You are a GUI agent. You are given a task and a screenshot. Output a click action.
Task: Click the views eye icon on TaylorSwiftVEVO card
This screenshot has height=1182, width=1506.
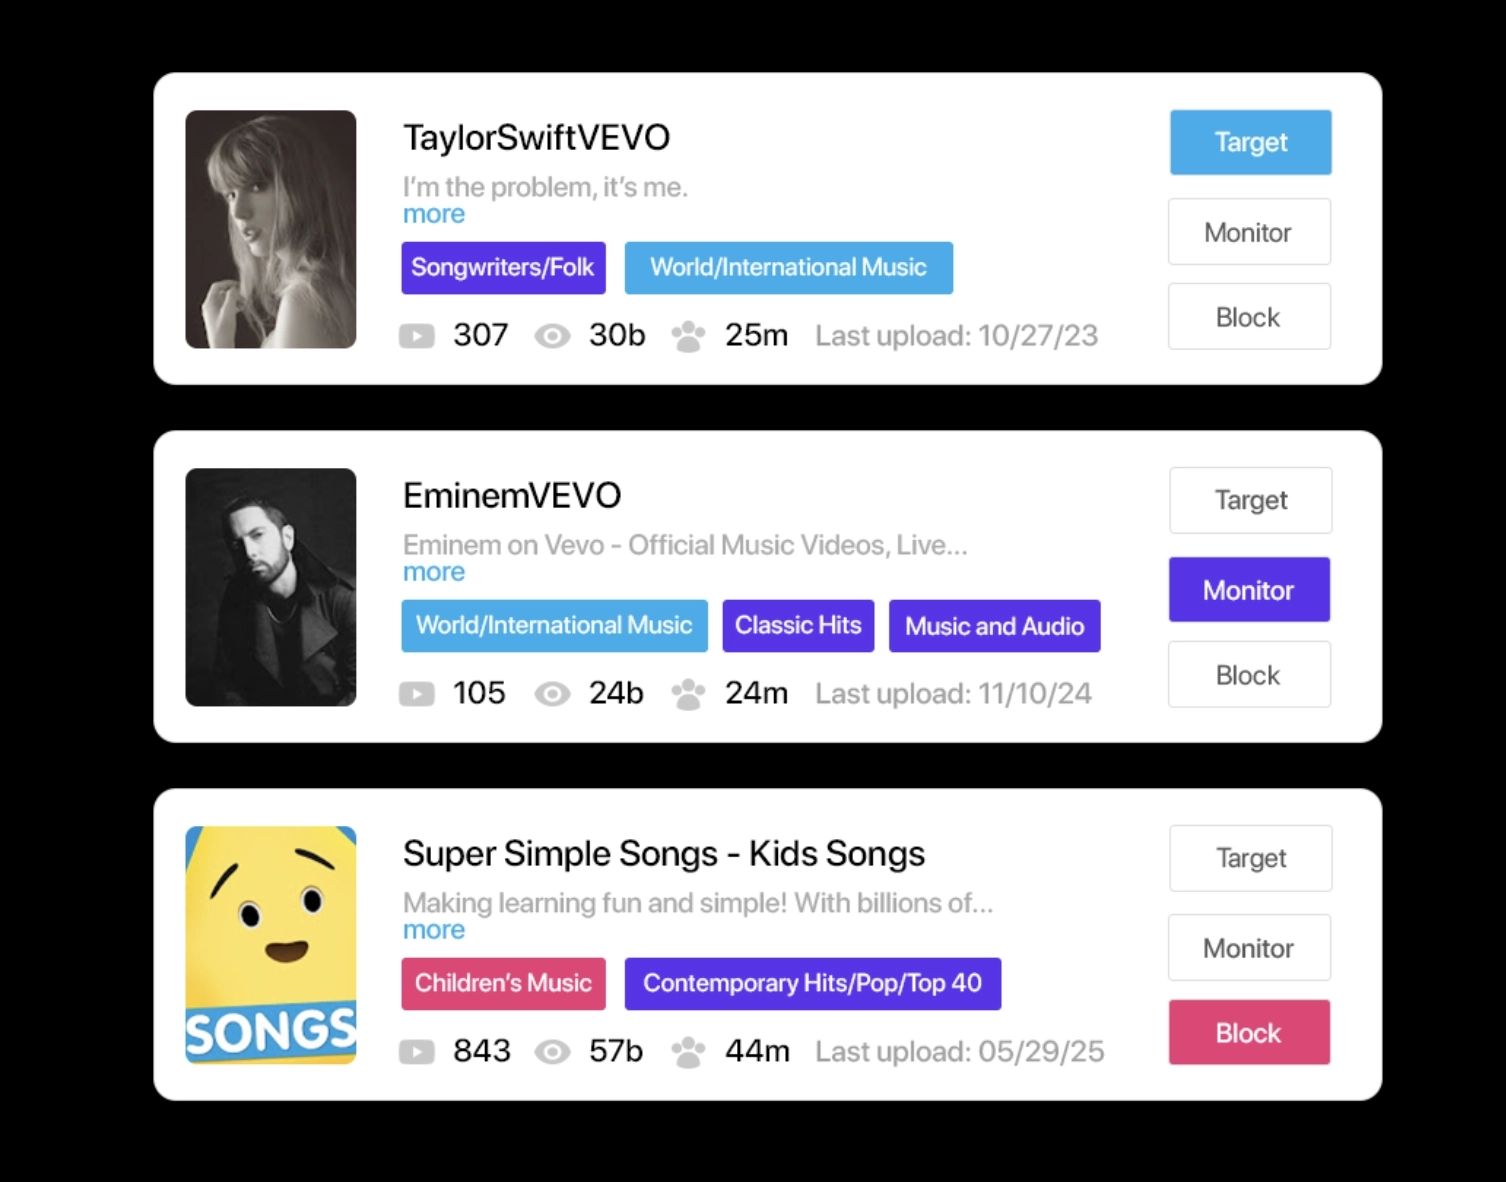click(x=552, y=336)
